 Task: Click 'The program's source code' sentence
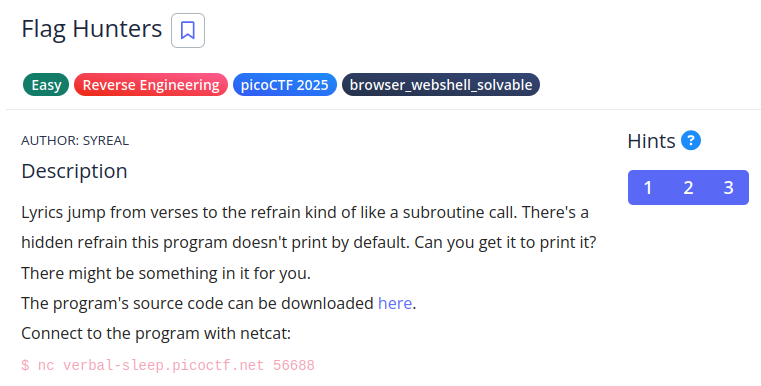point(219,303)
